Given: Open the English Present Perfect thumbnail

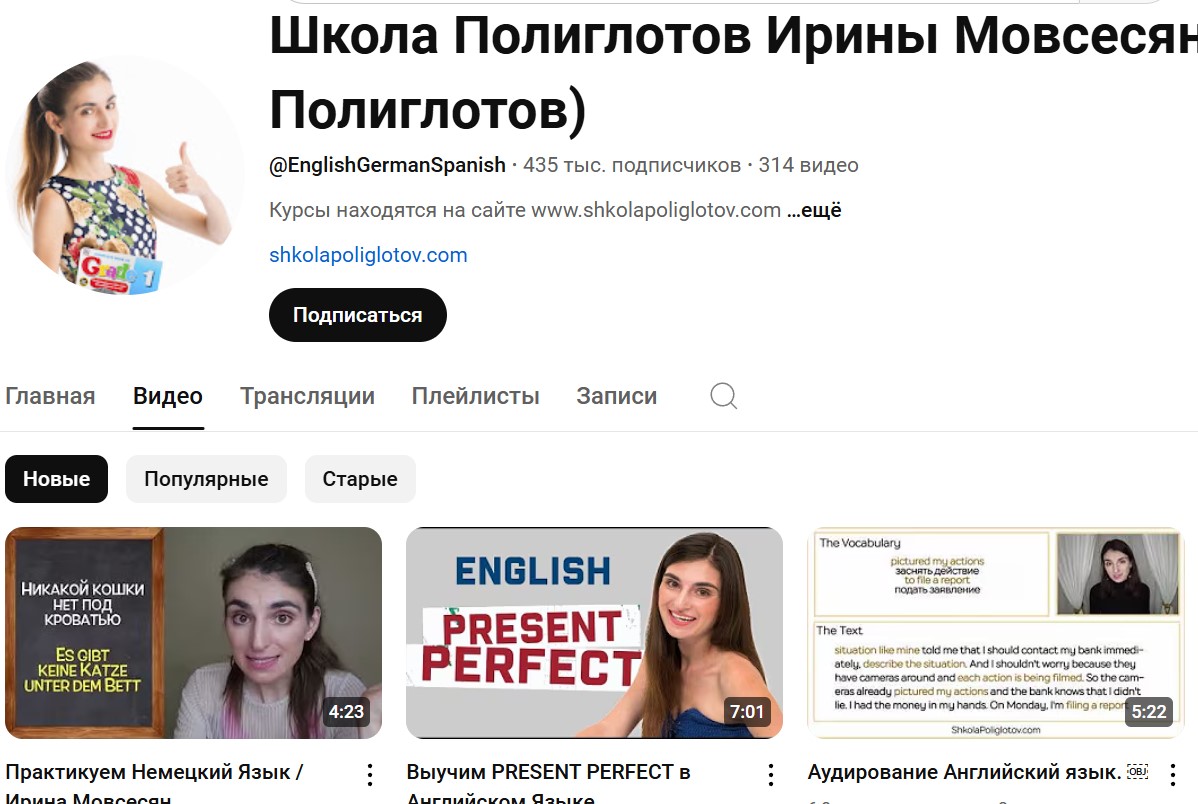Looking at the screenshot, I should click(594, 633).
